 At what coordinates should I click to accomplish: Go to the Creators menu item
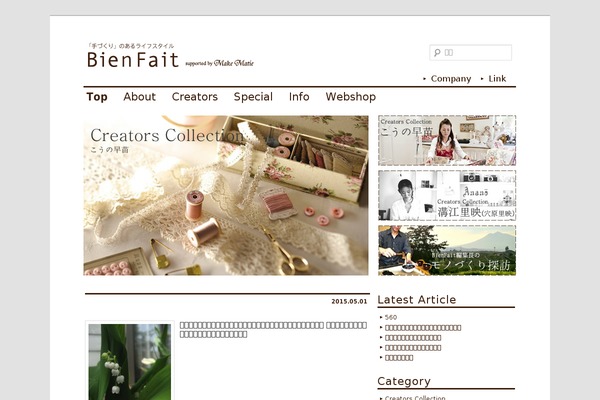coord(195,96)
